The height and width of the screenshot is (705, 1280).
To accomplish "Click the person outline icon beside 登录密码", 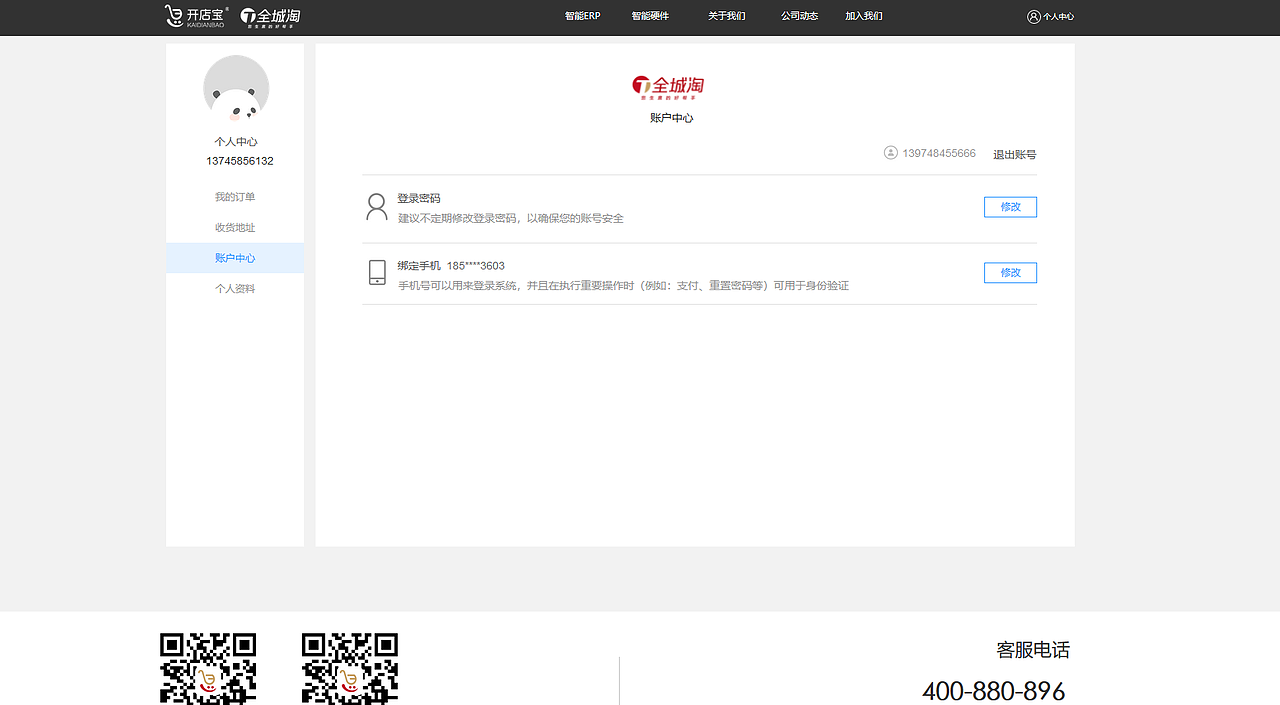I will pyautogui.click(x=377, y=206).
